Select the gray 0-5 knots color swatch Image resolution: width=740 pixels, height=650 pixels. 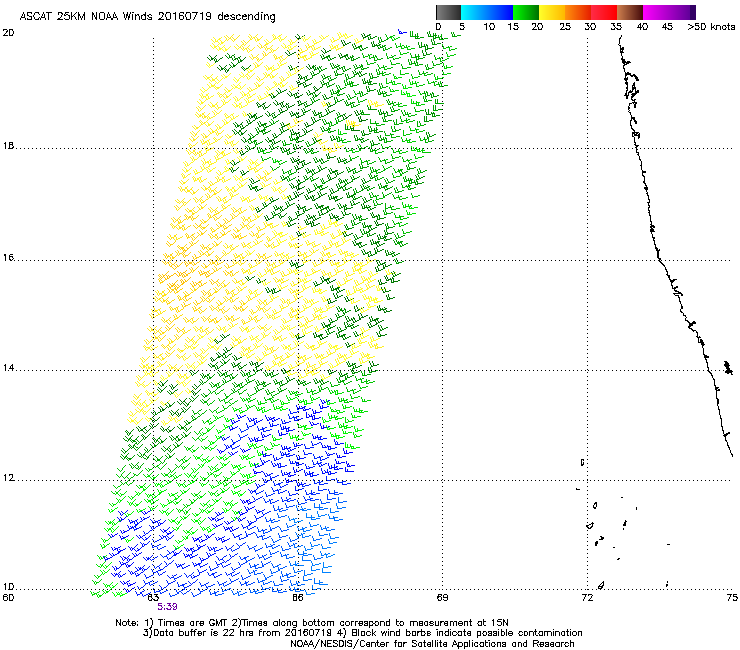[448, 12]
